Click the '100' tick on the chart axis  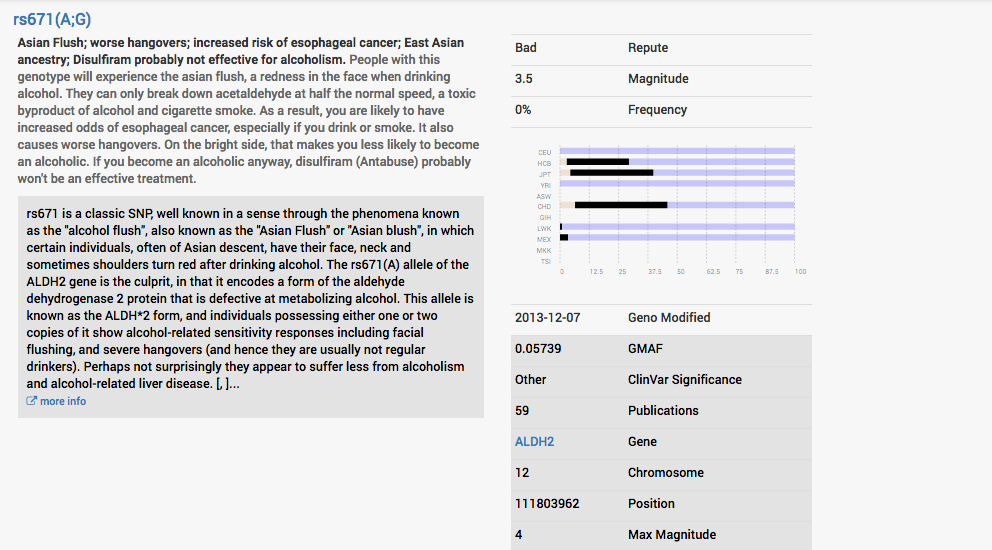pos(800,272)
